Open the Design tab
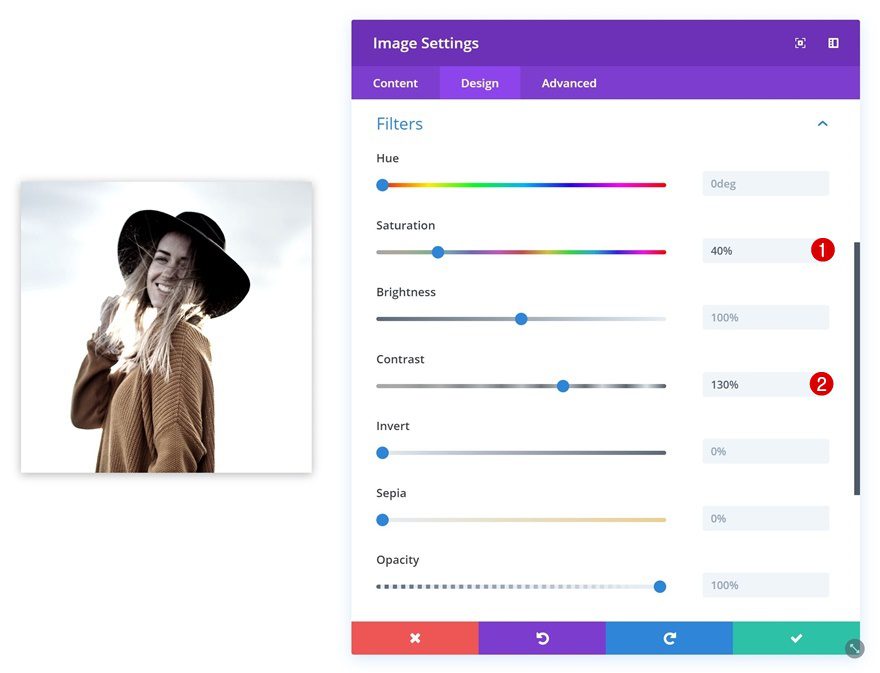 pos(479,83)
